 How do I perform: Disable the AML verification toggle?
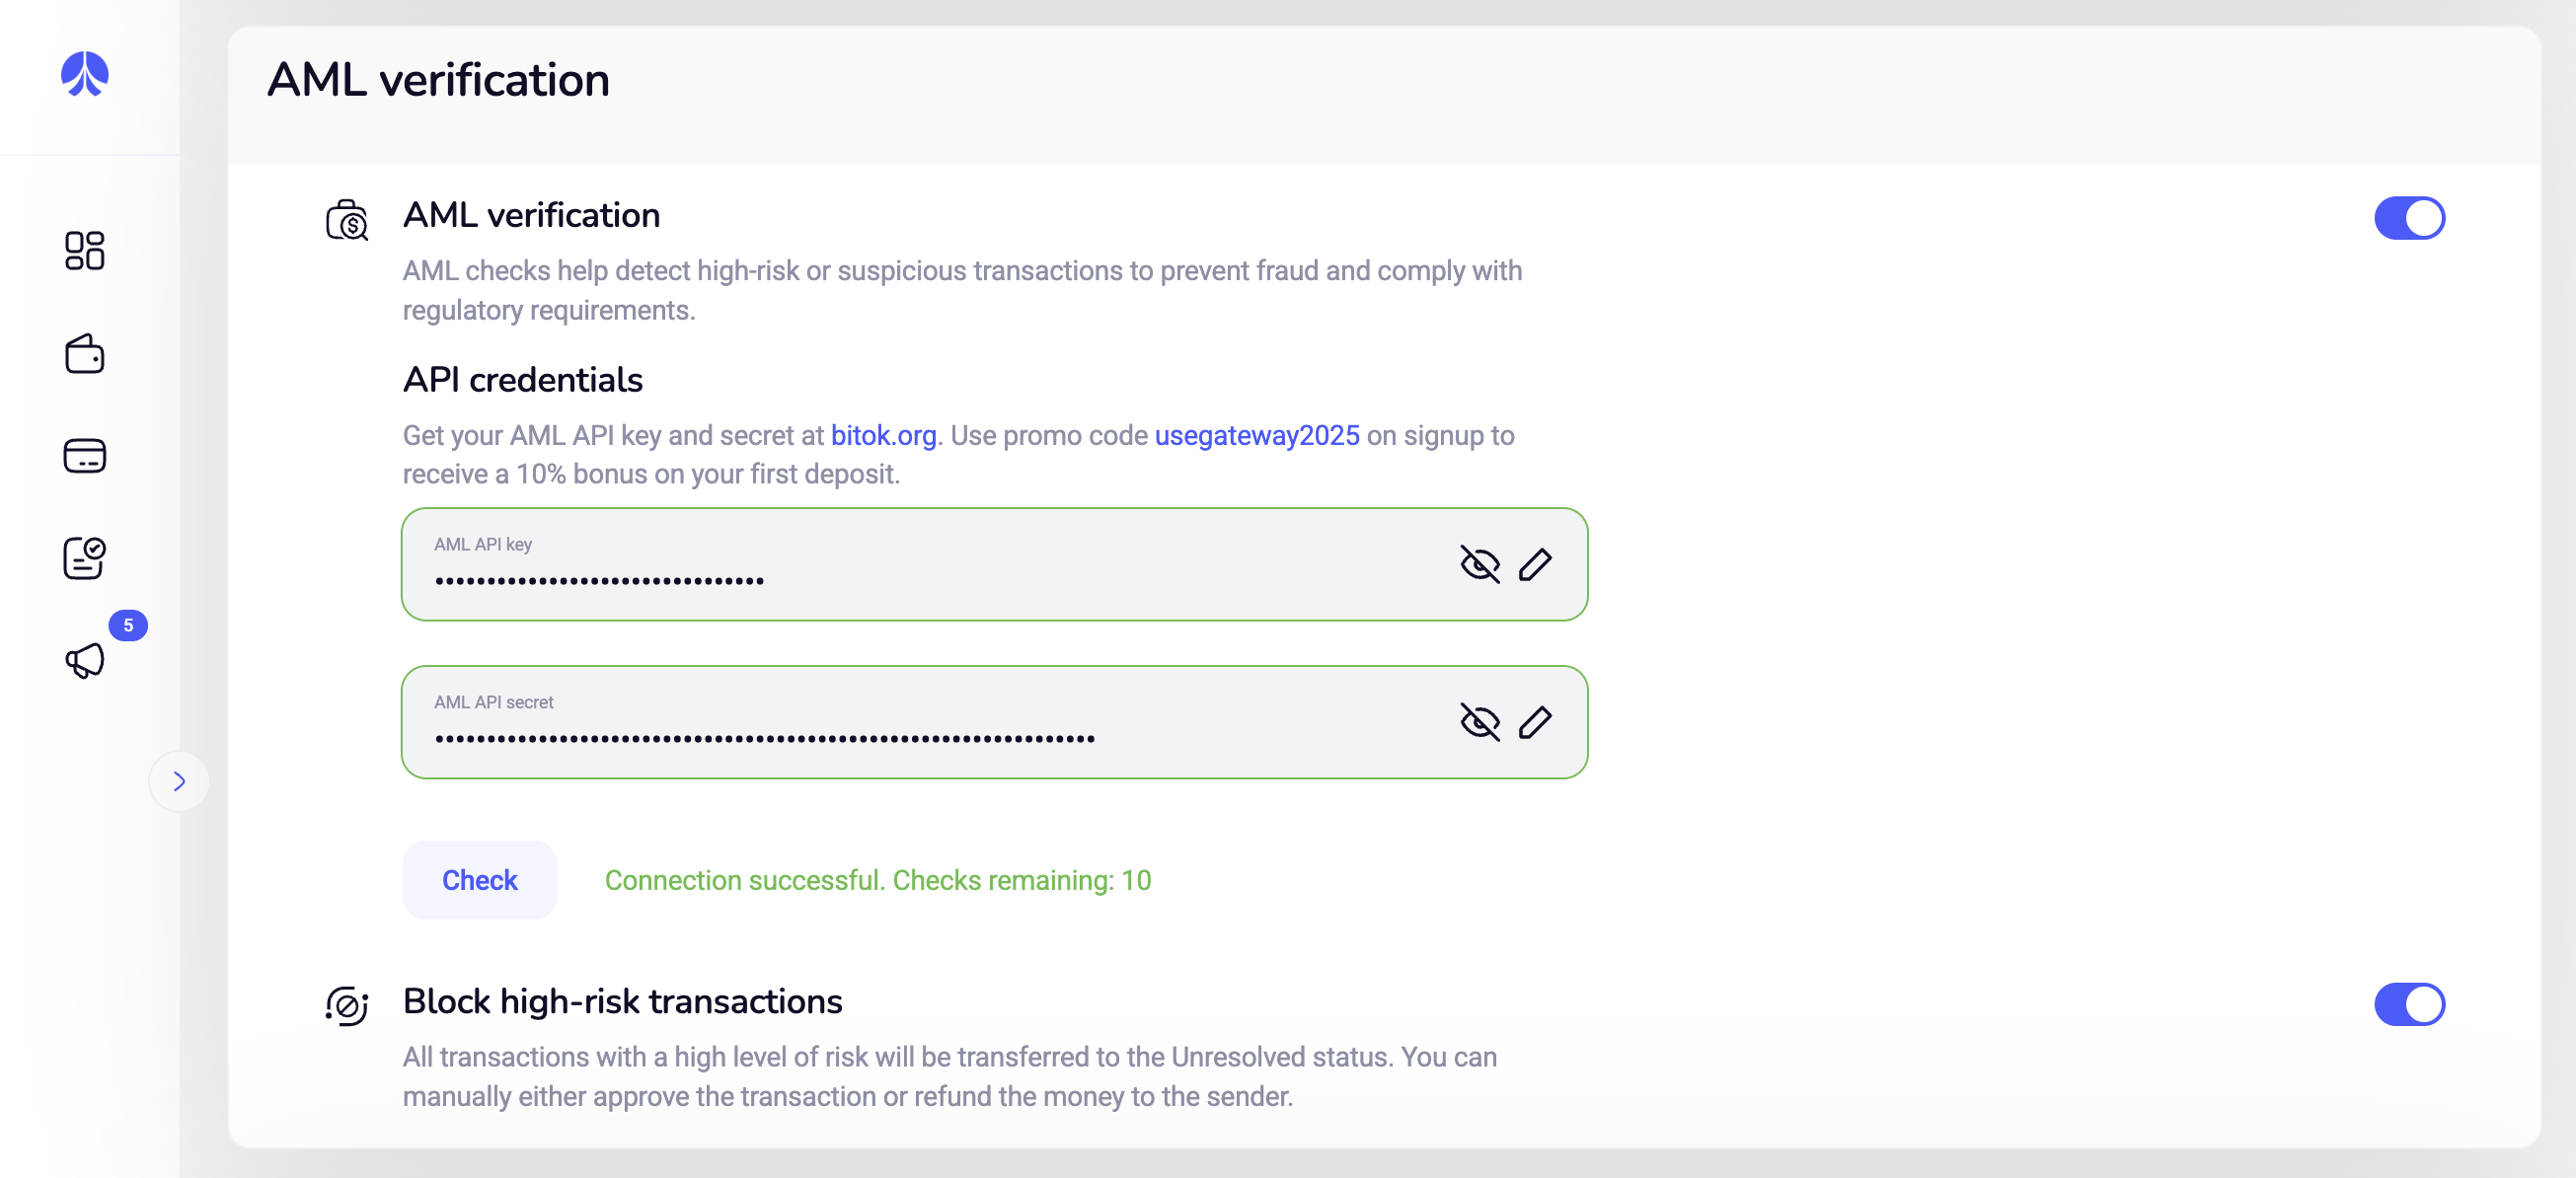pyautogui.click(x=2408, y=218)
